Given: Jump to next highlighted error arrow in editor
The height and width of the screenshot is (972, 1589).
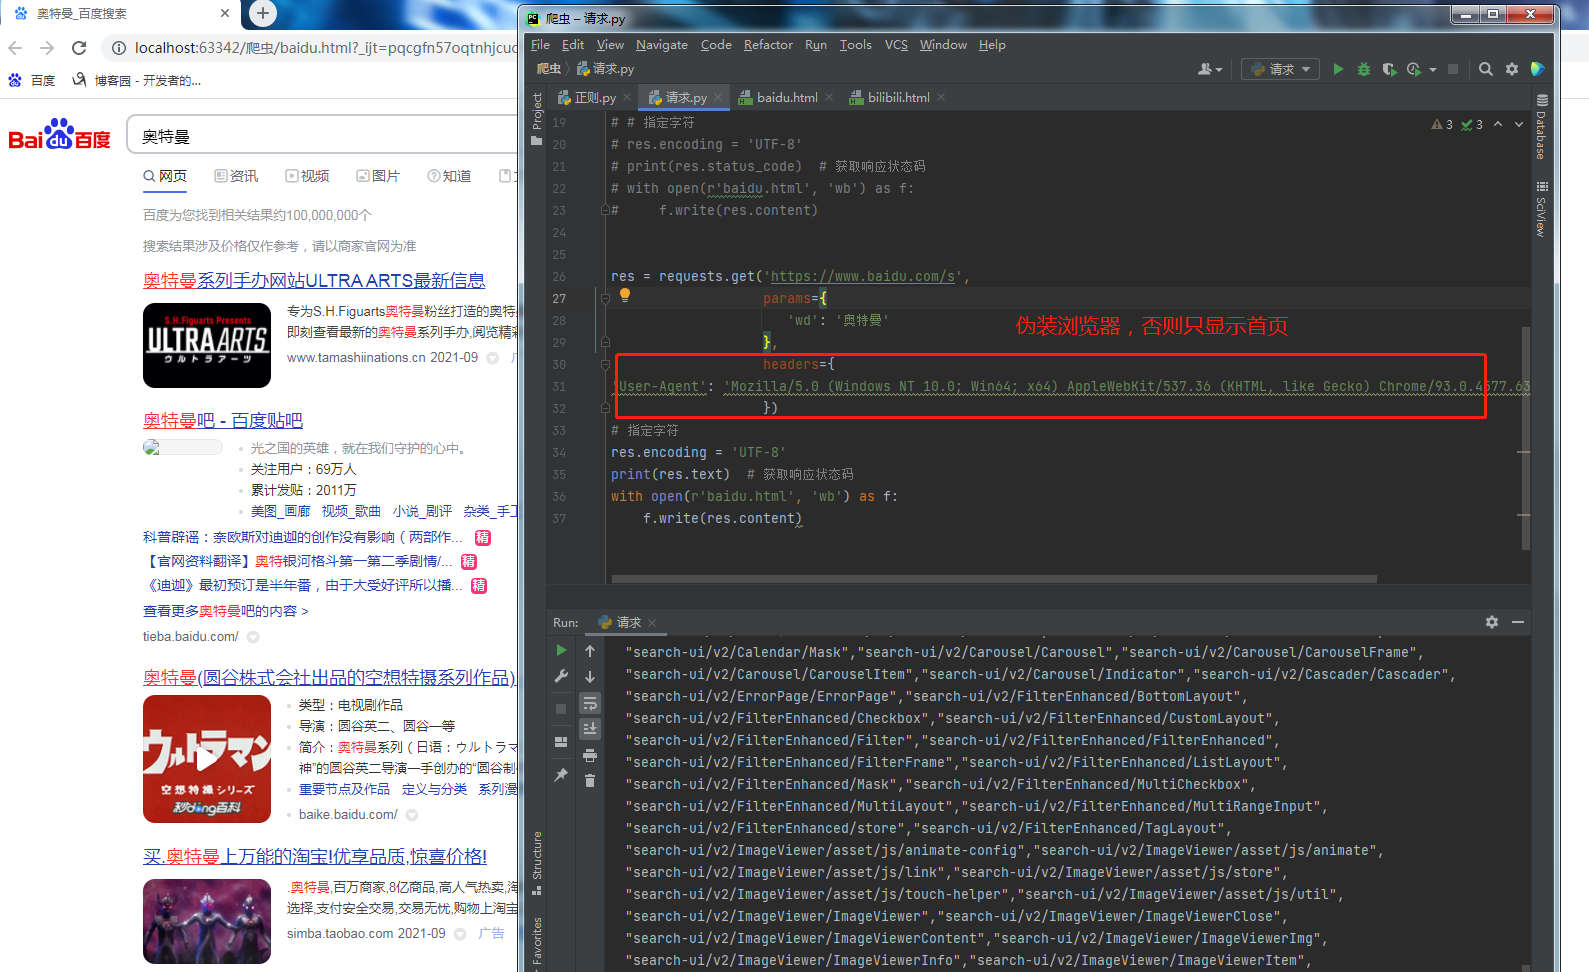Looking at the screenshot, I should point(1519,124).
